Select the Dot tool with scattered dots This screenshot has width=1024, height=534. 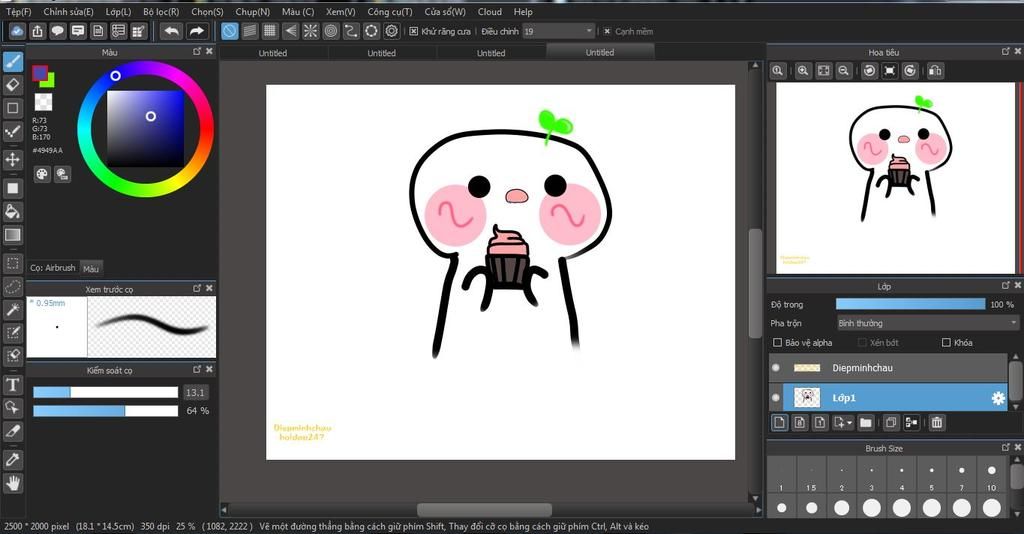(x=12, y=133)
